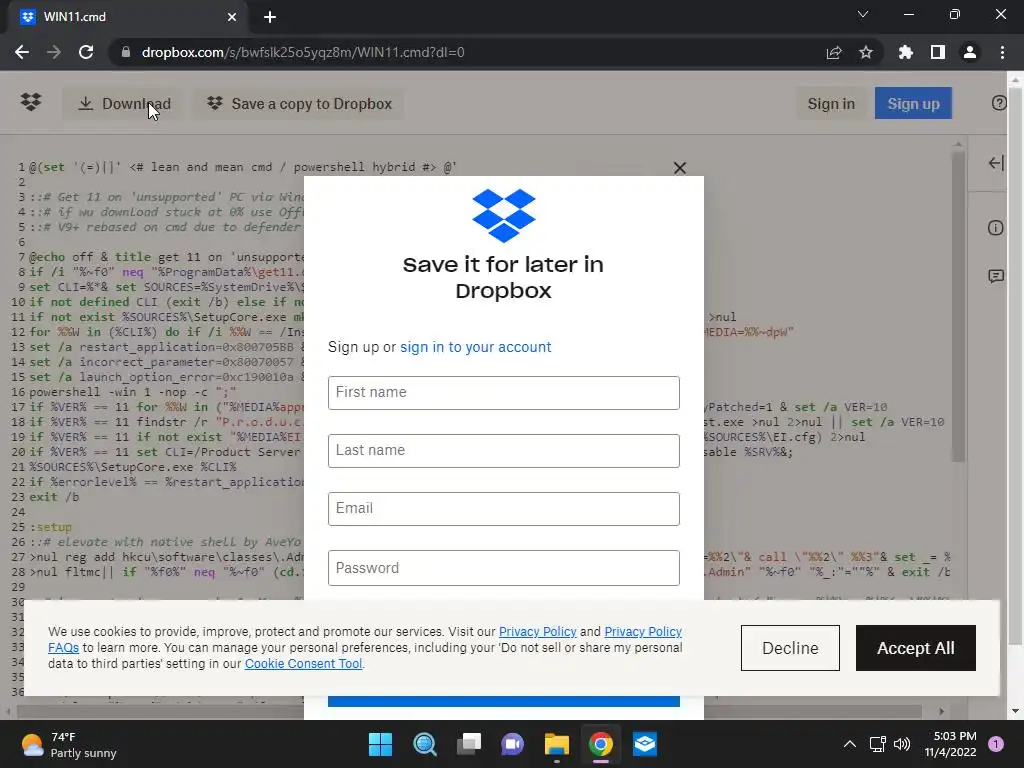Open the Chat app on taskbar
Image resolution: width=1024 pixels, height=768 pixels.
tap(513, 744)
